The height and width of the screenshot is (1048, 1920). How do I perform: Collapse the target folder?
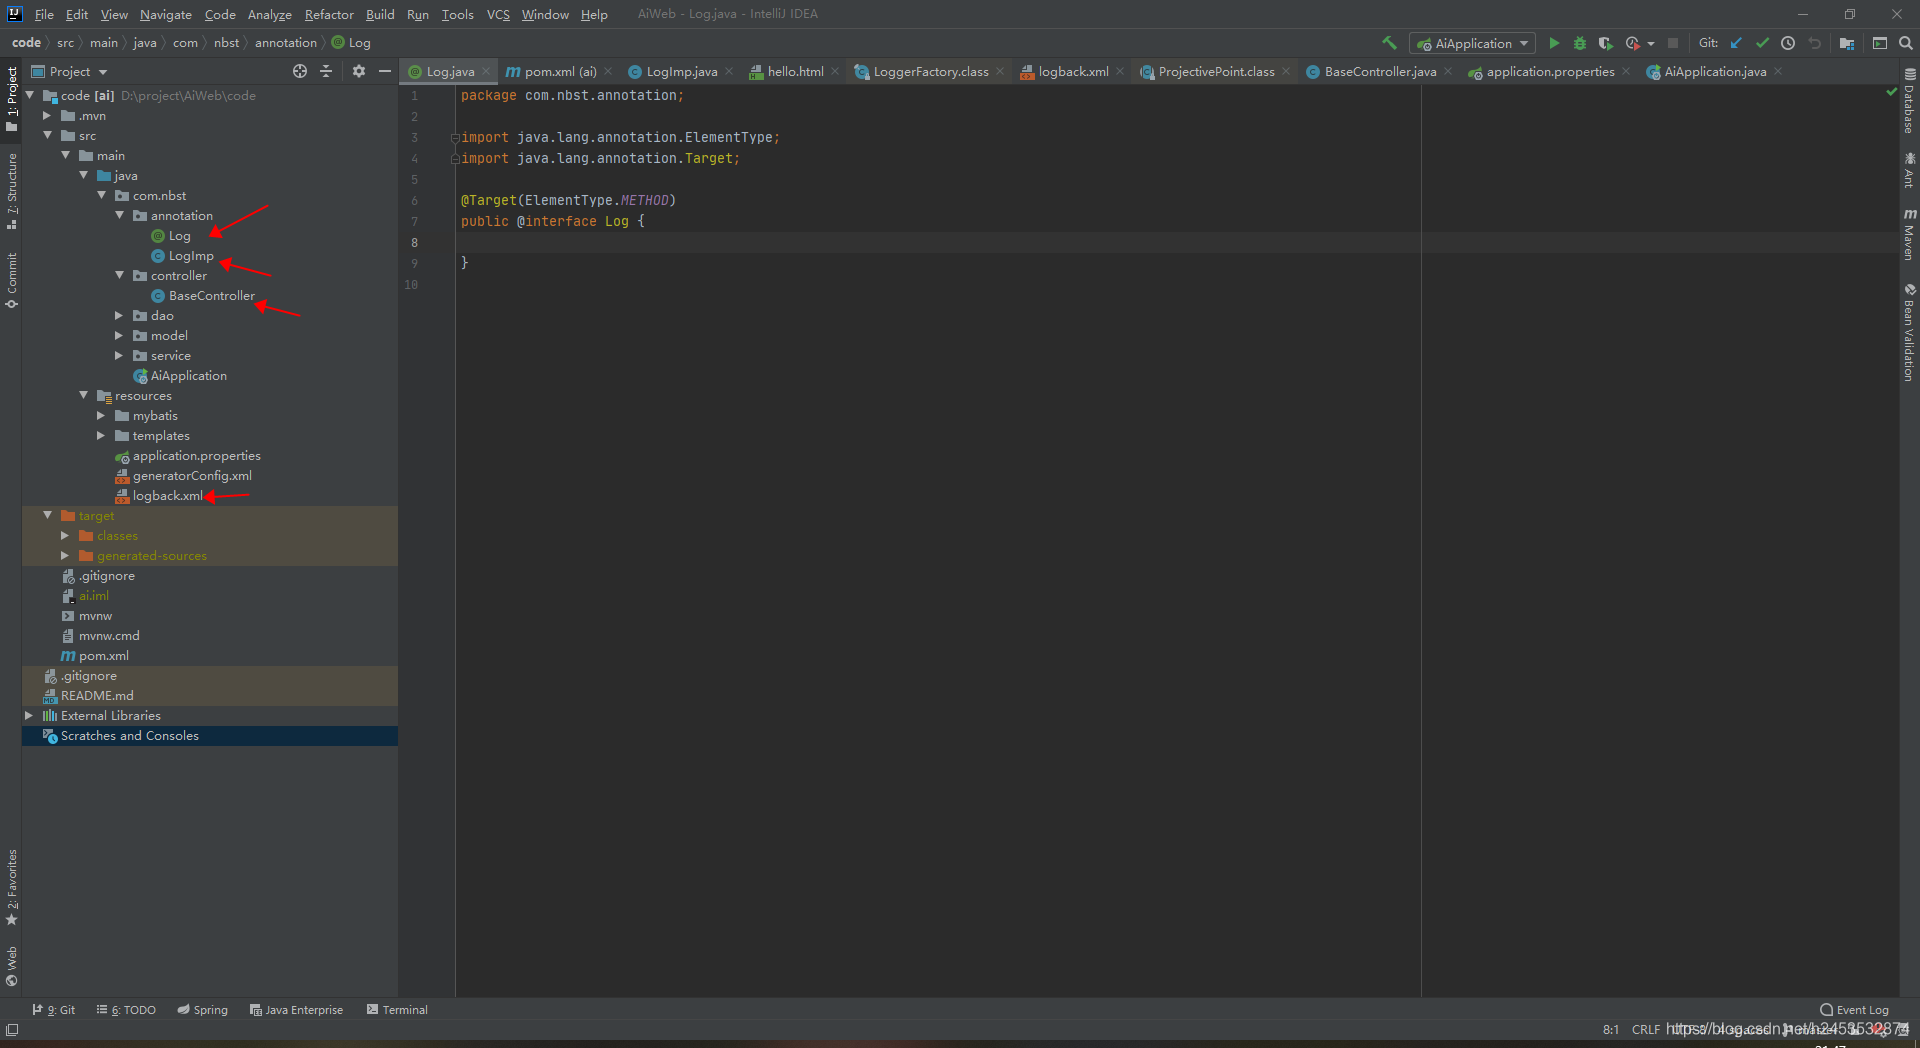coord(48,515)
